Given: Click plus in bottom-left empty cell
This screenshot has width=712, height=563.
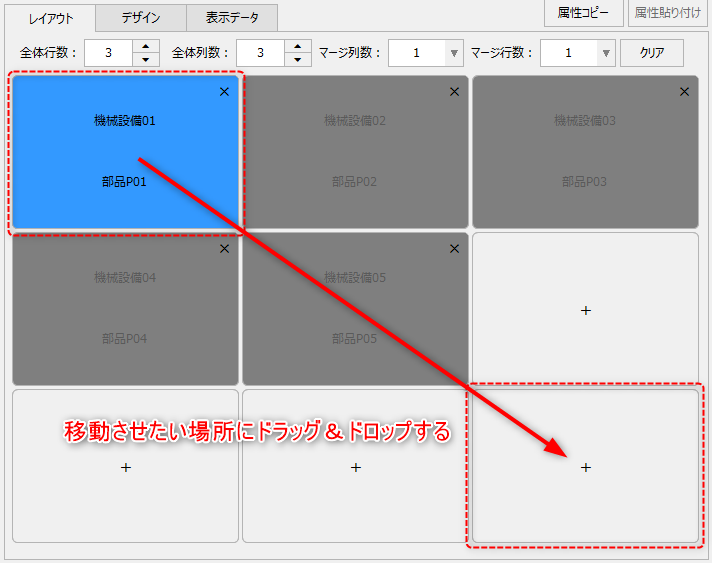Looking at the screenshot, I should tap(125, 467).
